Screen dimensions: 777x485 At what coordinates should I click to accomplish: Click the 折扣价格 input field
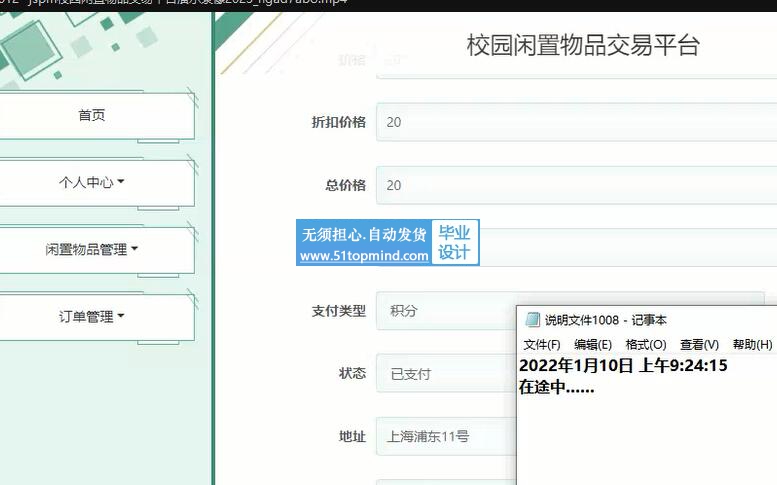pos(576,122)
